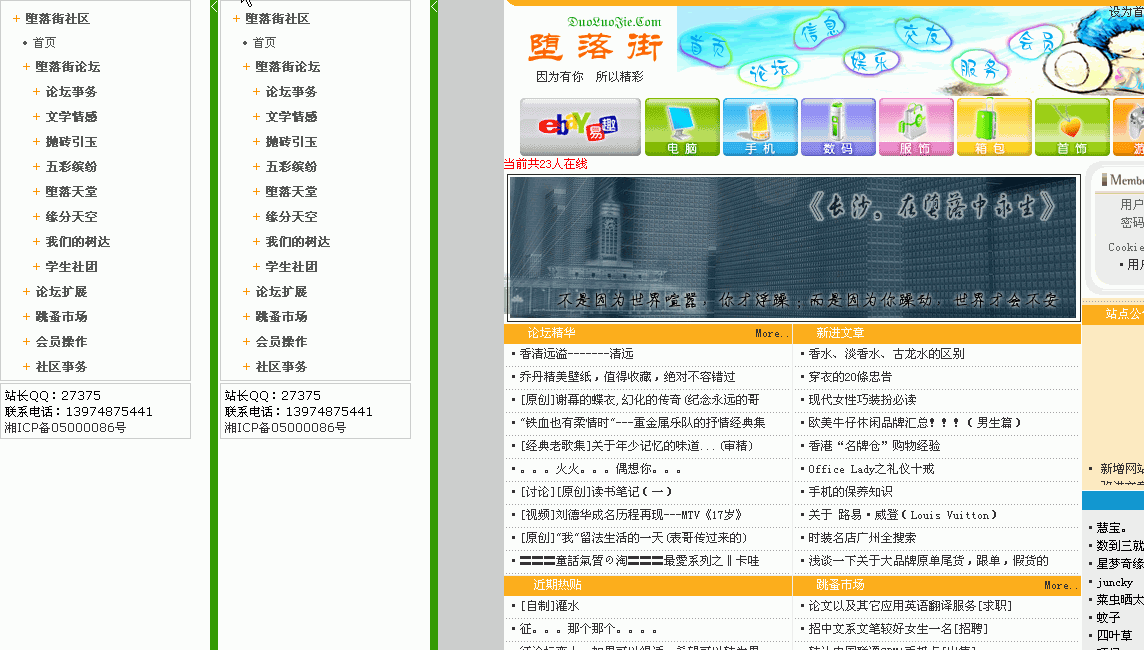Select the 手机 mobile phone category icon
Viewport: 1144px width, 650px height.
tap(760, 126)
